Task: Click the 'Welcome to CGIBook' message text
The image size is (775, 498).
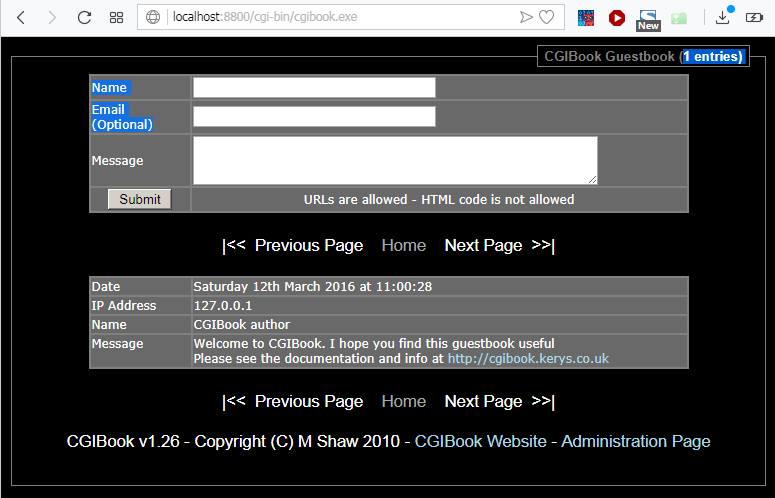Action: [x=374, y=343]
